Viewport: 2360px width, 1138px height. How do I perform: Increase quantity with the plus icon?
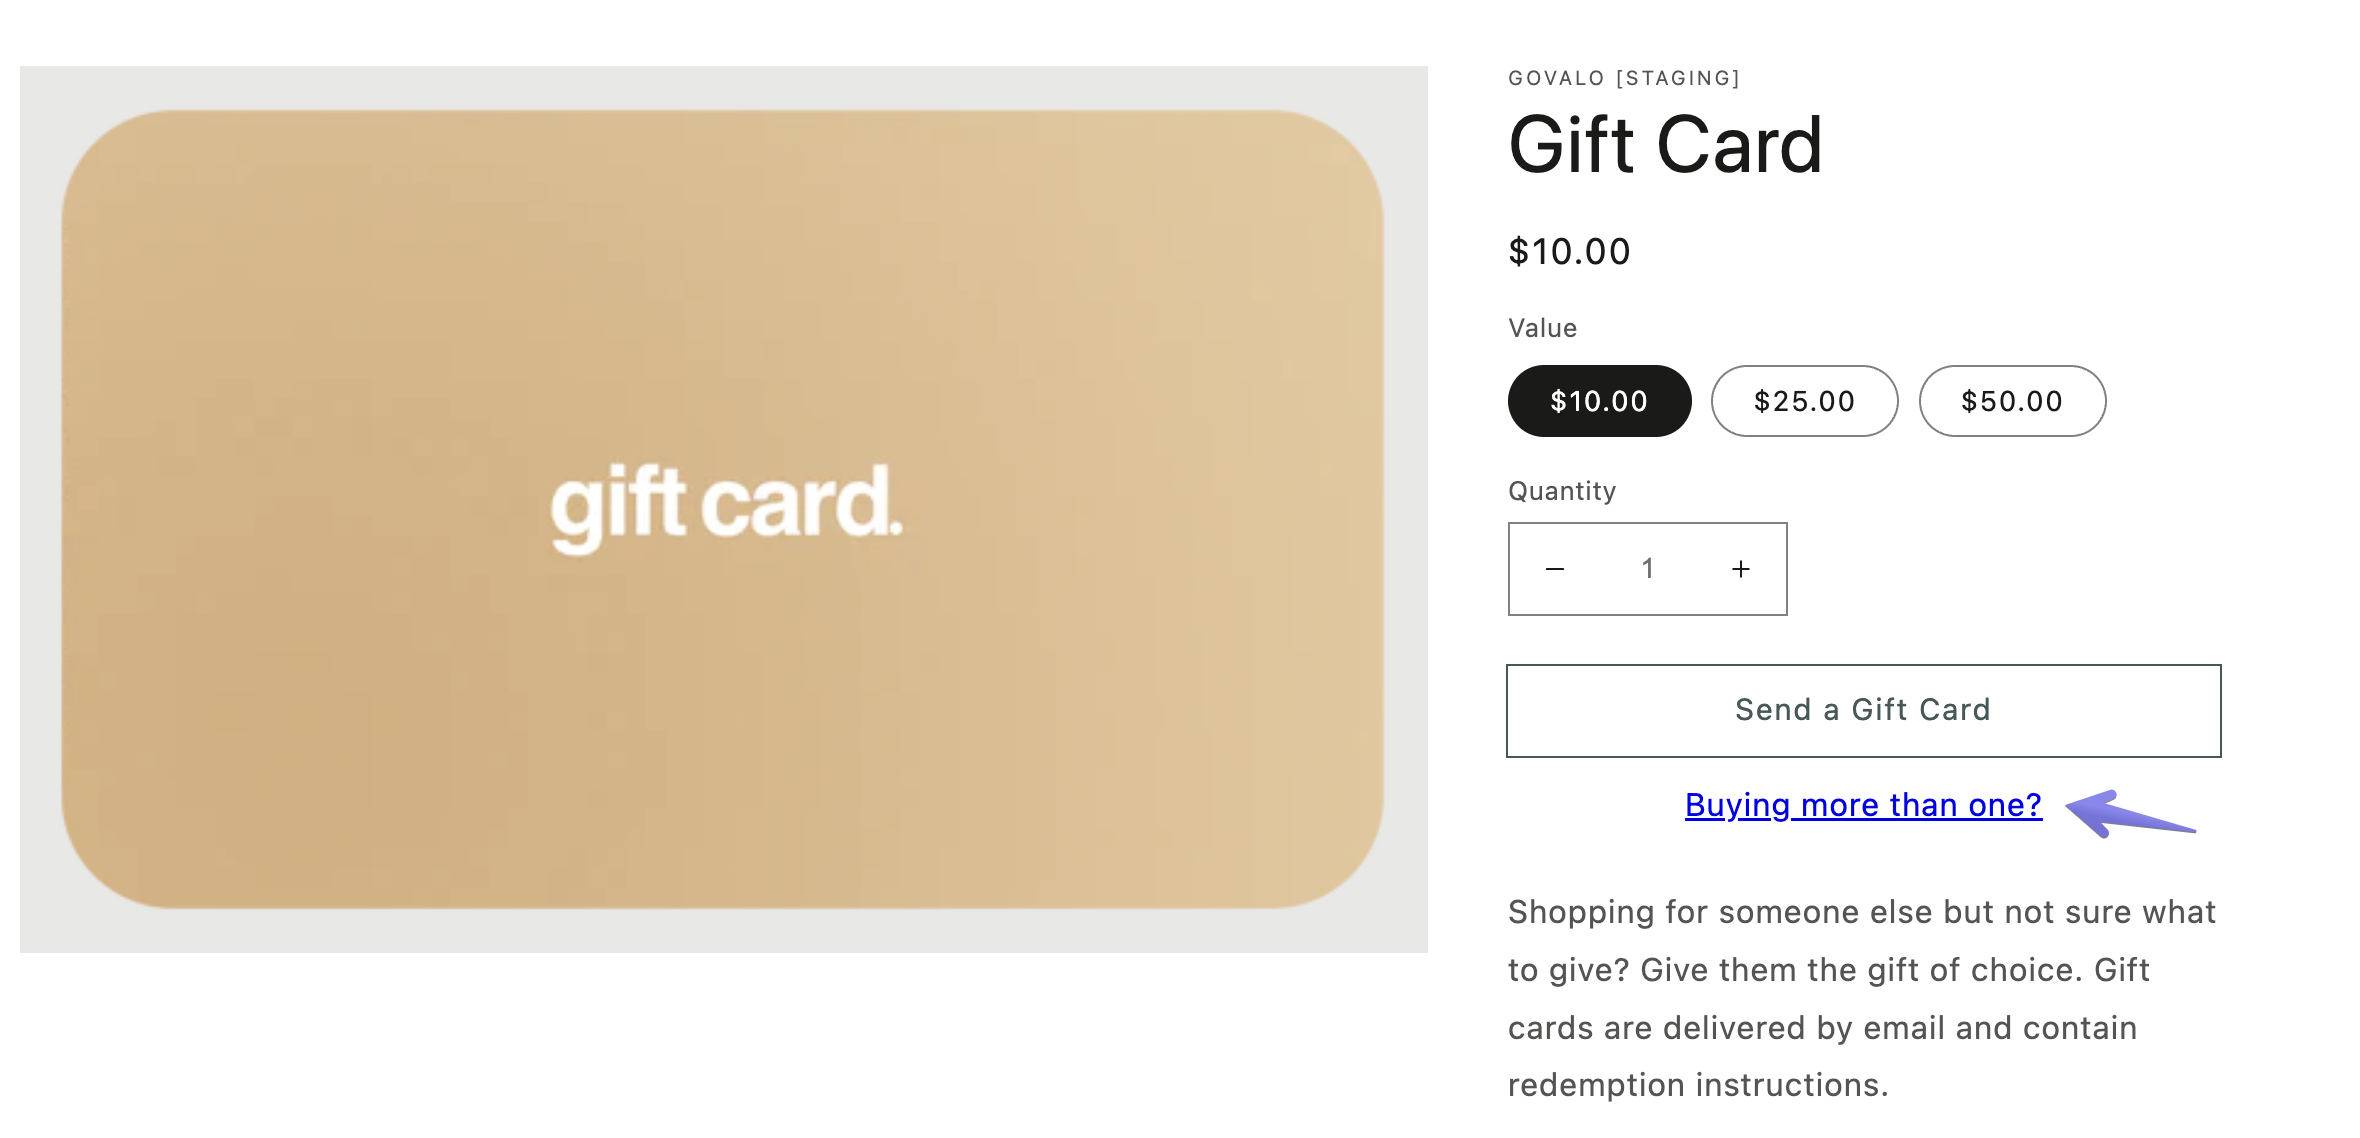[x=1741, y=569]
